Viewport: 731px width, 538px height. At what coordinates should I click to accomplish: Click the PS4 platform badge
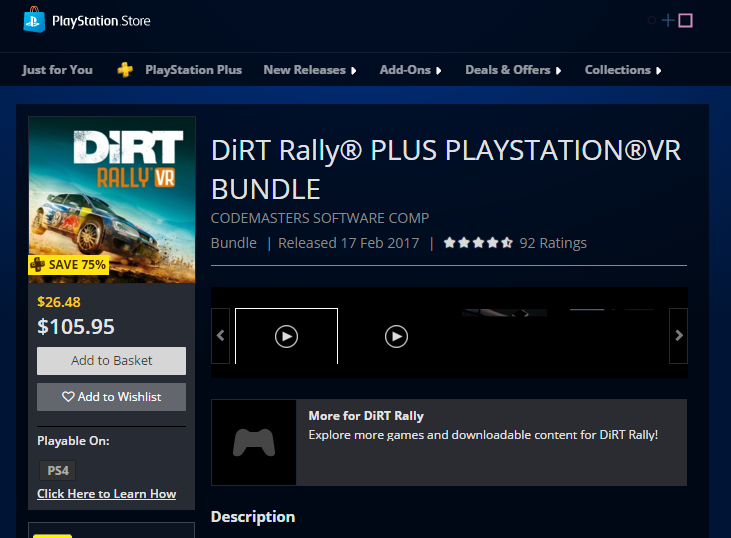[58, 470]
